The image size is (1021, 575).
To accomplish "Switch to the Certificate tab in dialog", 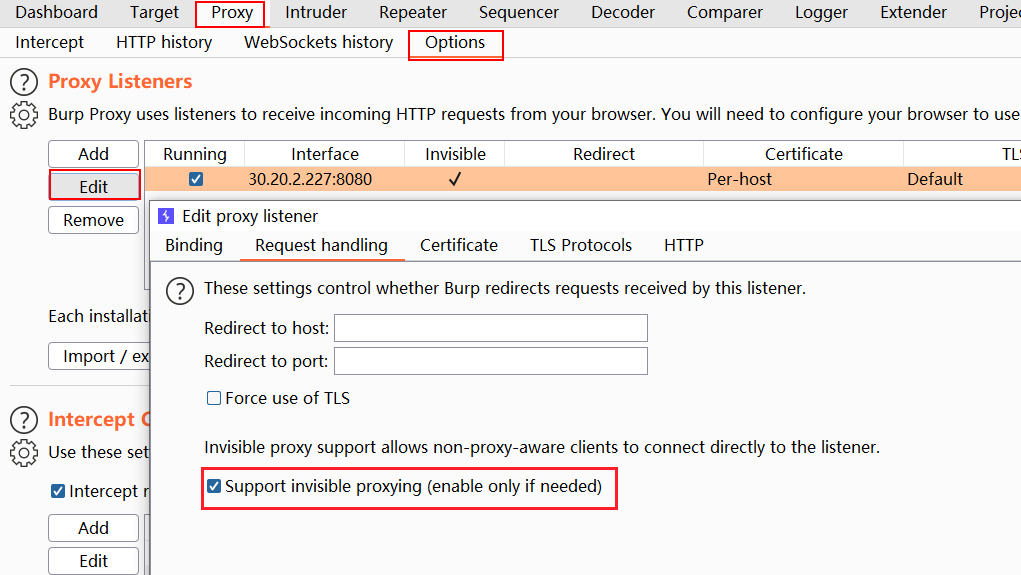I will (x=458, y=245).
